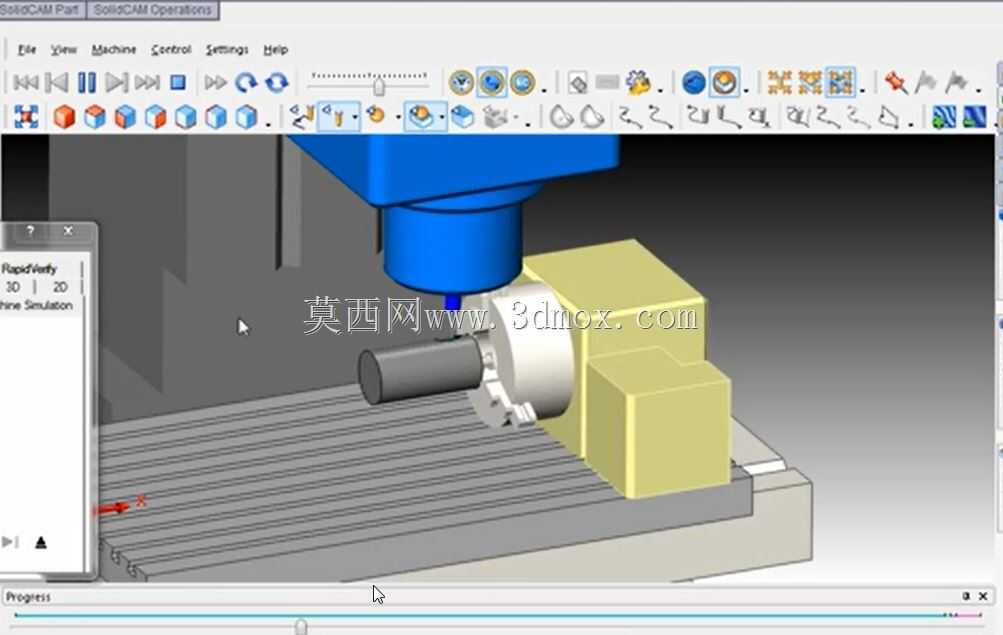Open the dropdown after the grid pattern icons
Screen dimensions: 1003x635
tap(862, 89)
